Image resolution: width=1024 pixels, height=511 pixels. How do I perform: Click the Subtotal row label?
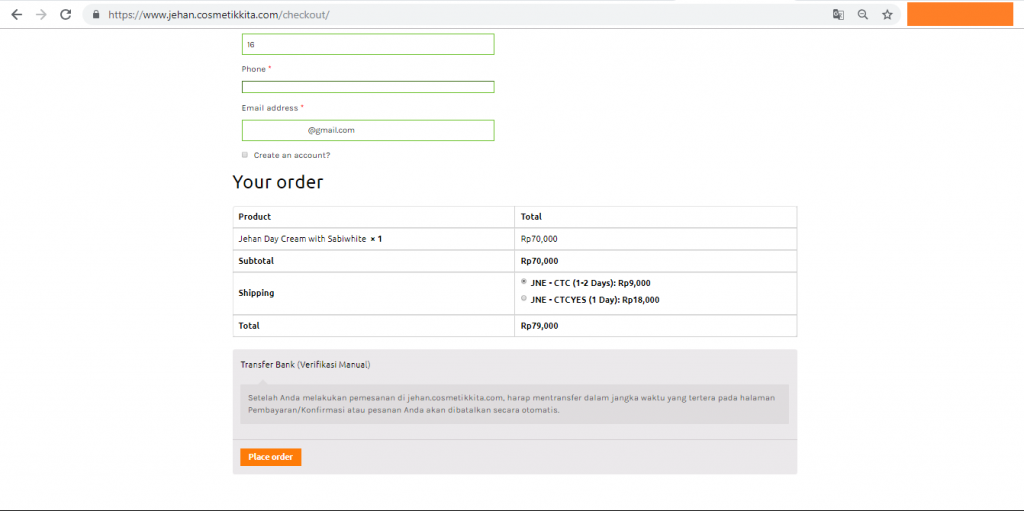tap(256, 261)
